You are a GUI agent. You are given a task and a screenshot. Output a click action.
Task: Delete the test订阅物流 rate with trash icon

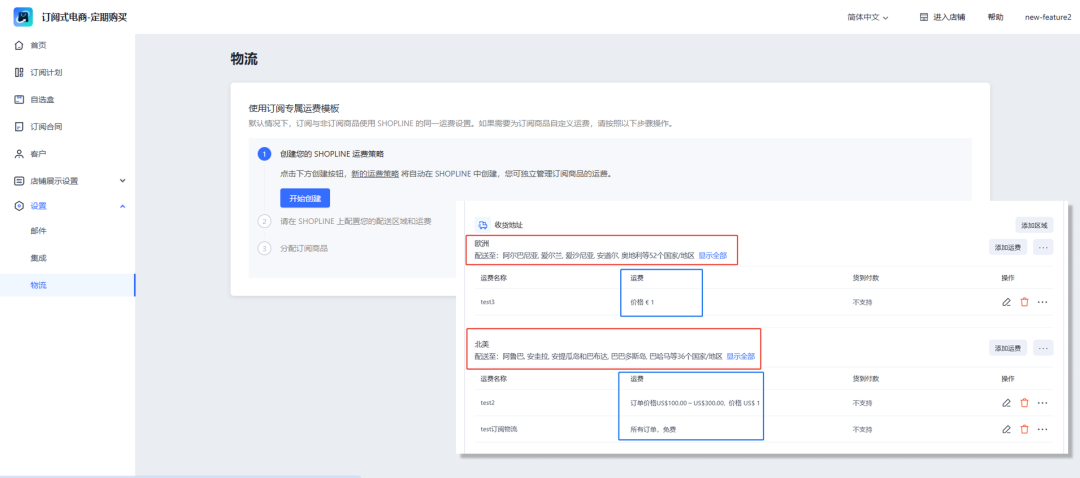1024,429
